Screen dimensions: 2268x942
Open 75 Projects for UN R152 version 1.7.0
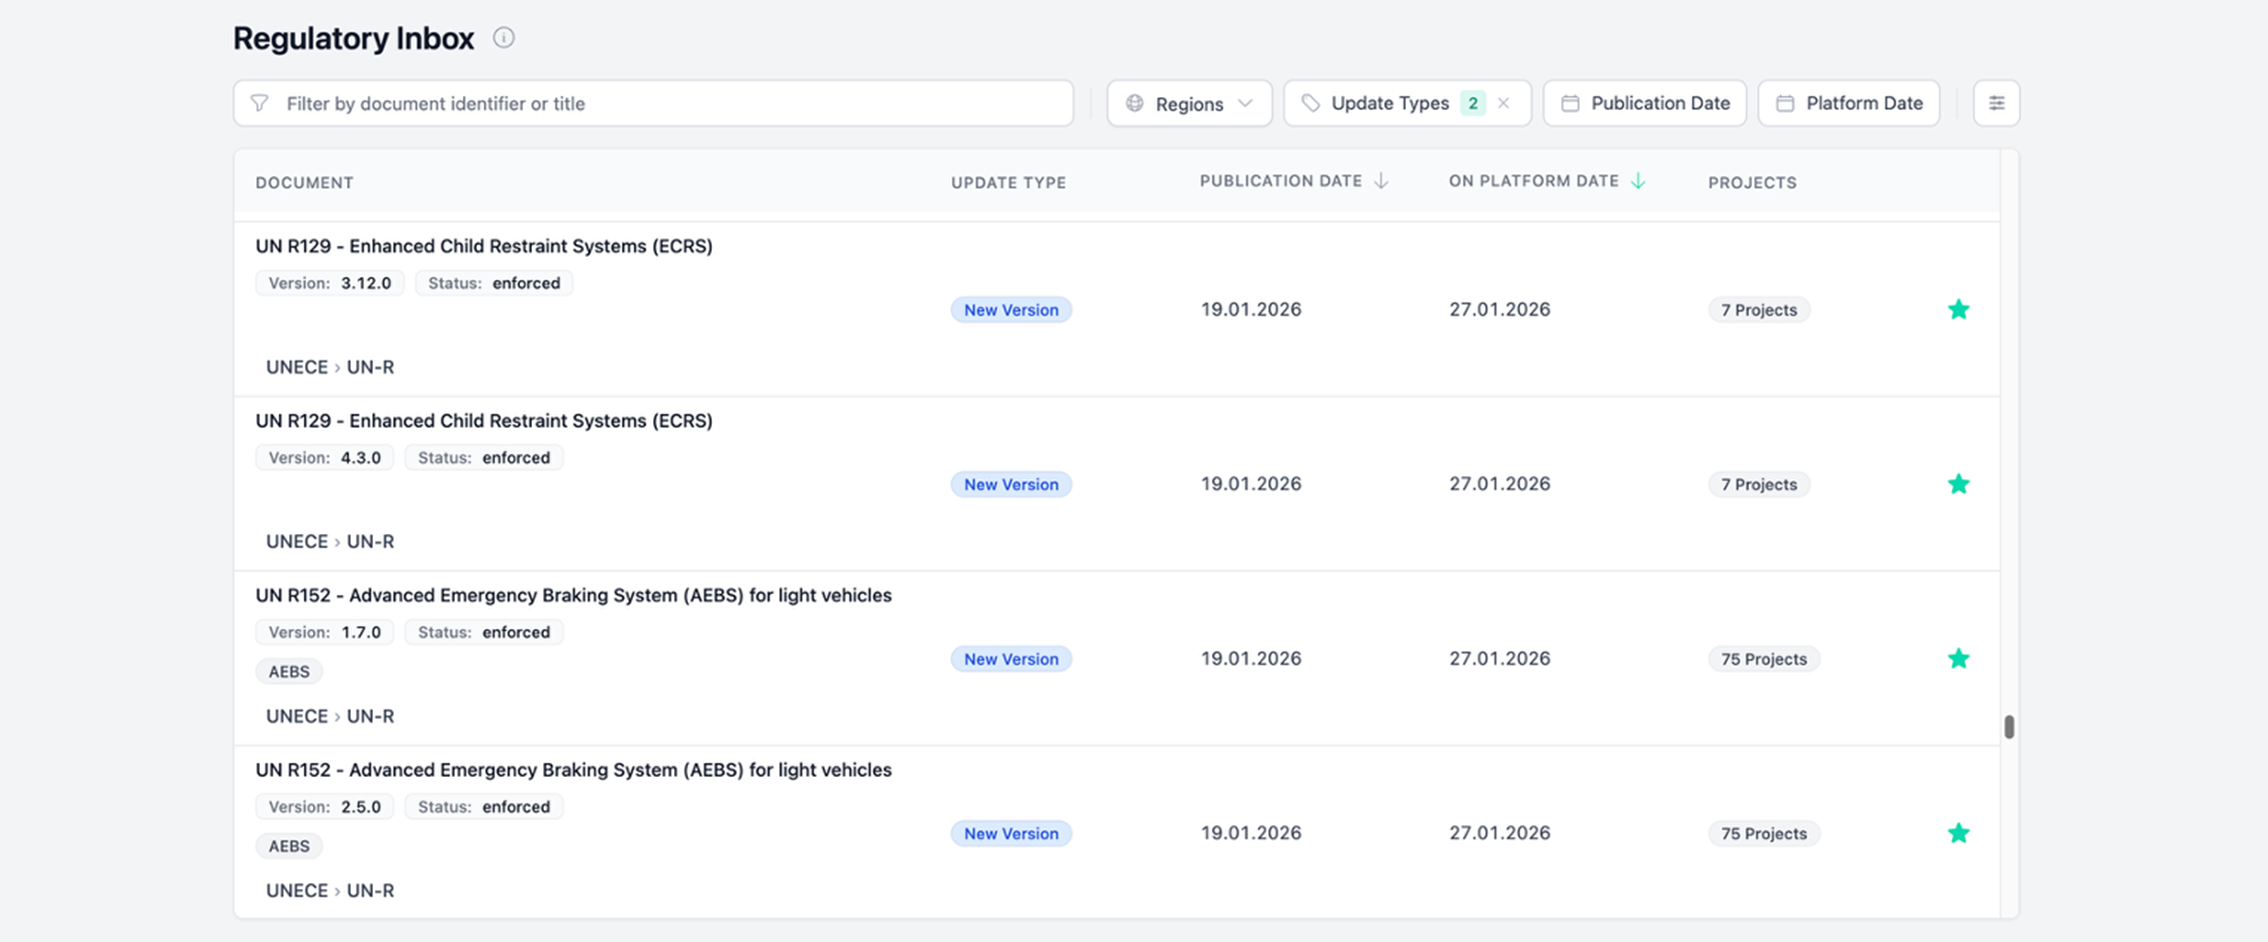pyautogui.click(x=1763, y=658)
